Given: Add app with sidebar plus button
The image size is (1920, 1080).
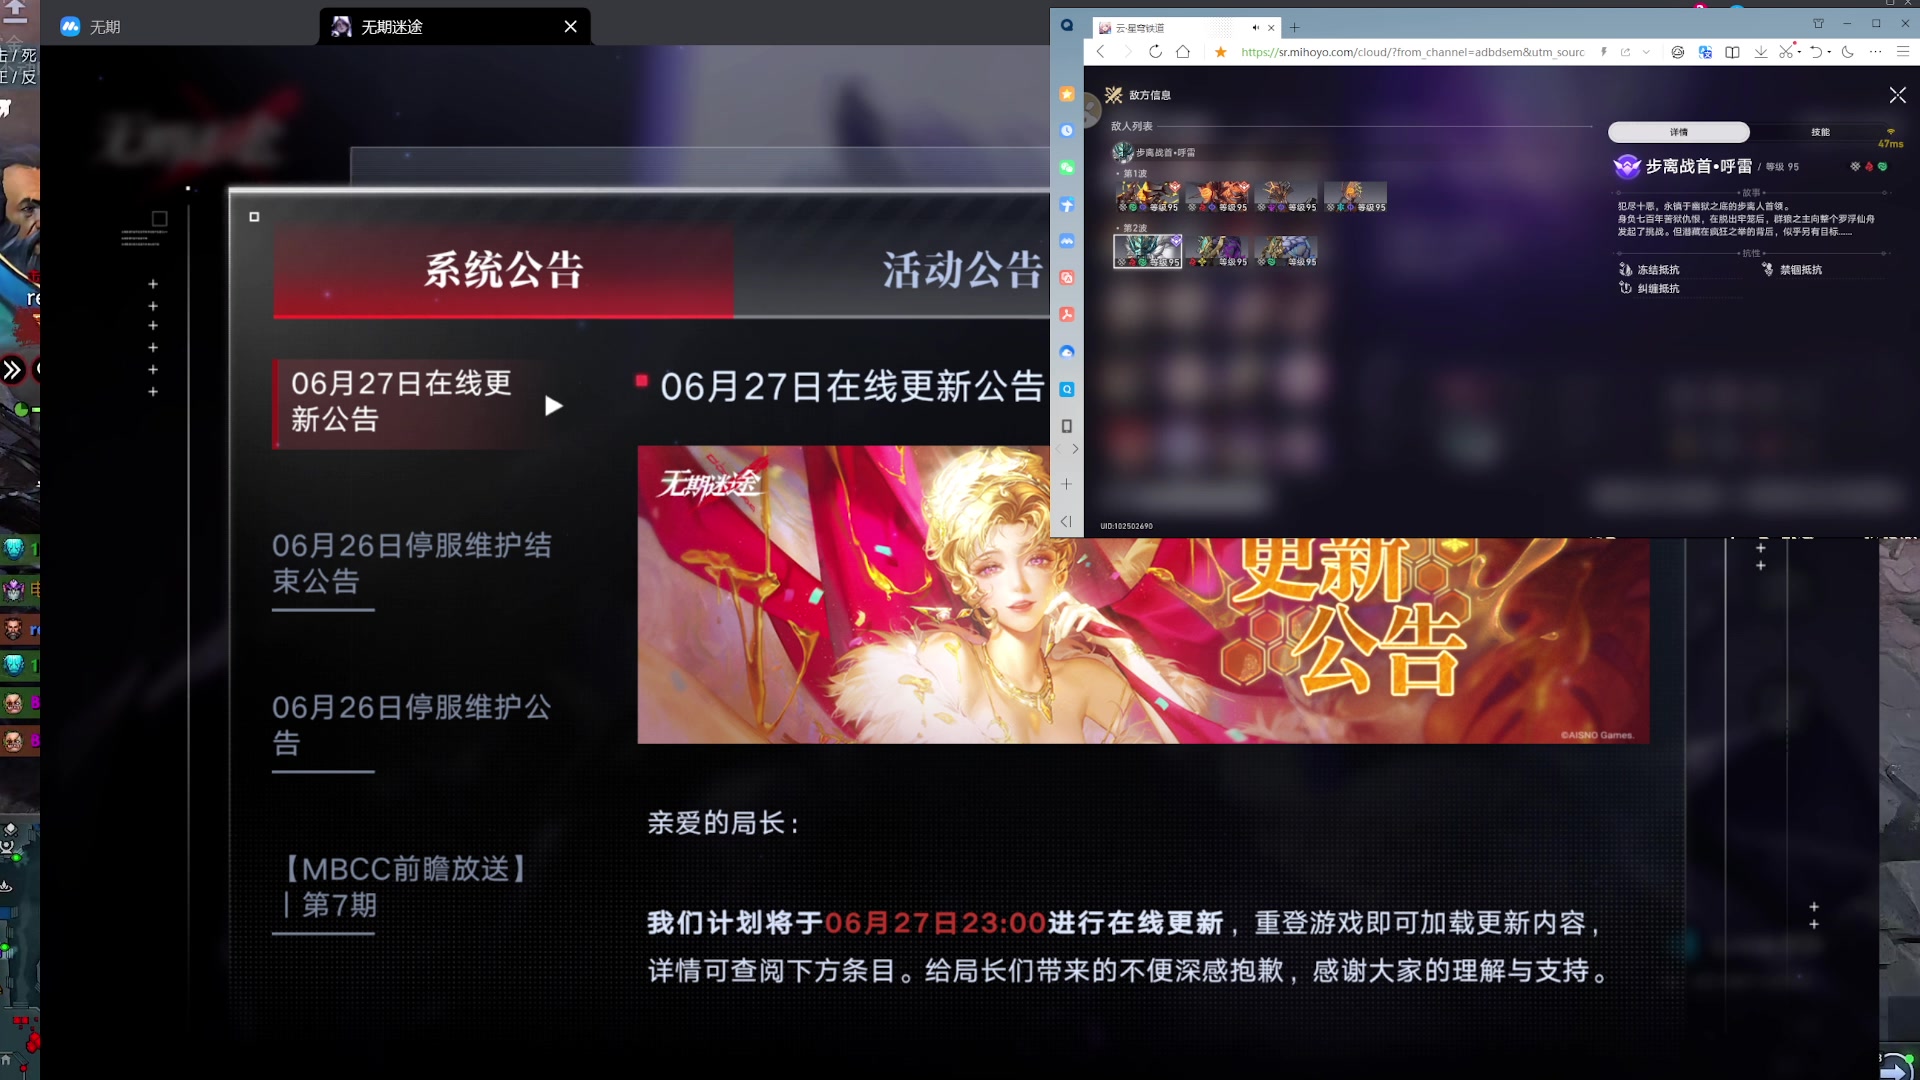Looking at the screenshot, I should (x=1067, y=484).
